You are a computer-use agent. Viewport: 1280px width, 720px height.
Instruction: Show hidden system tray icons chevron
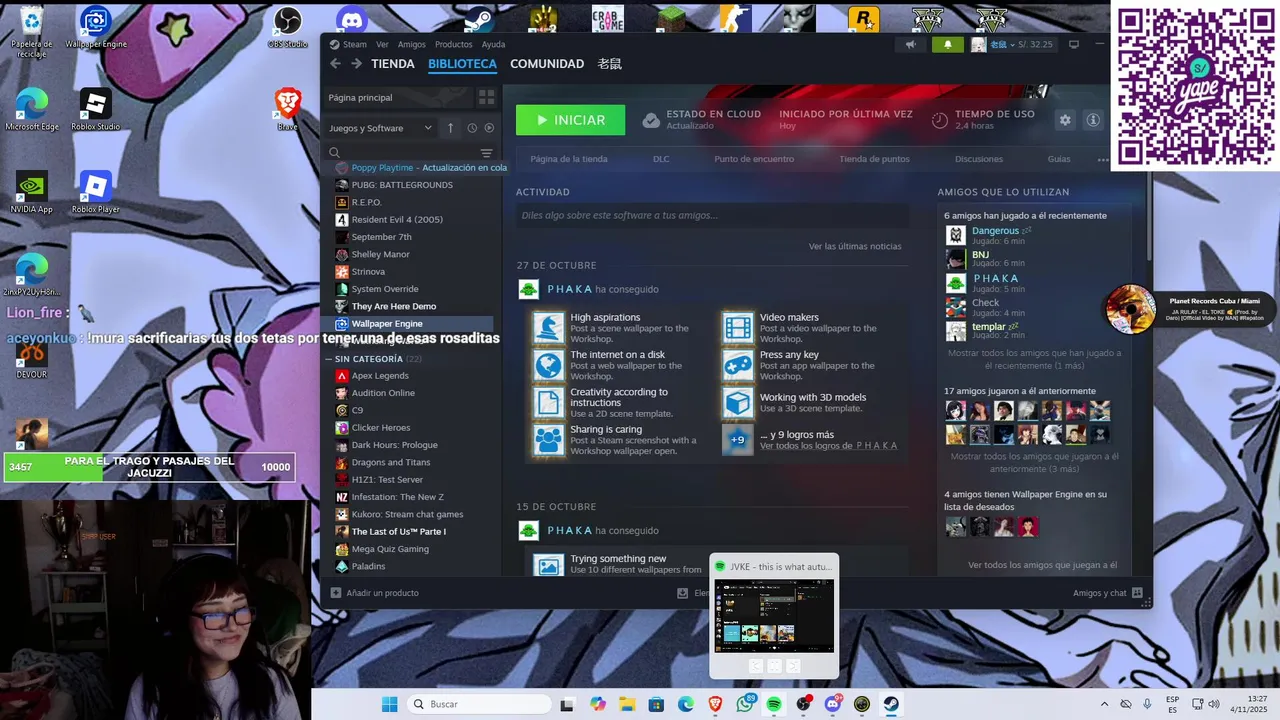[1104, 704]
